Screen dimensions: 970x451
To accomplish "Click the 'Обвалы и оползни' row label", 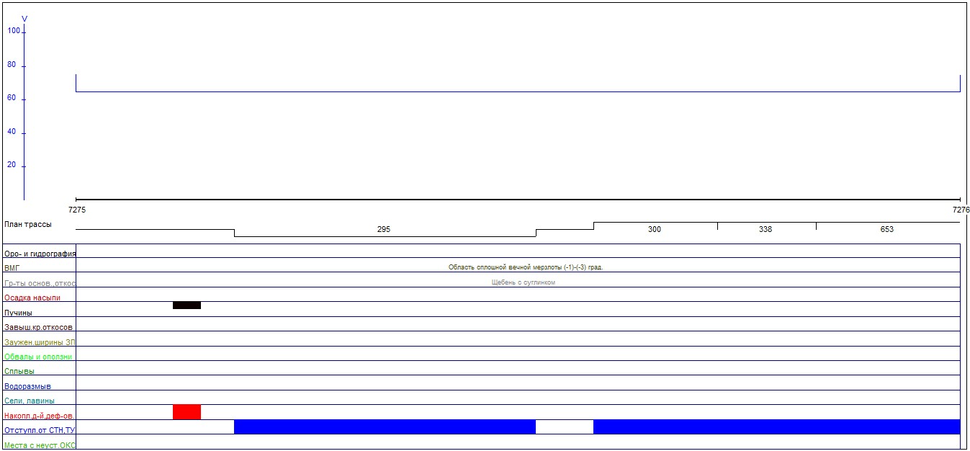I will (x=38, y=357).
